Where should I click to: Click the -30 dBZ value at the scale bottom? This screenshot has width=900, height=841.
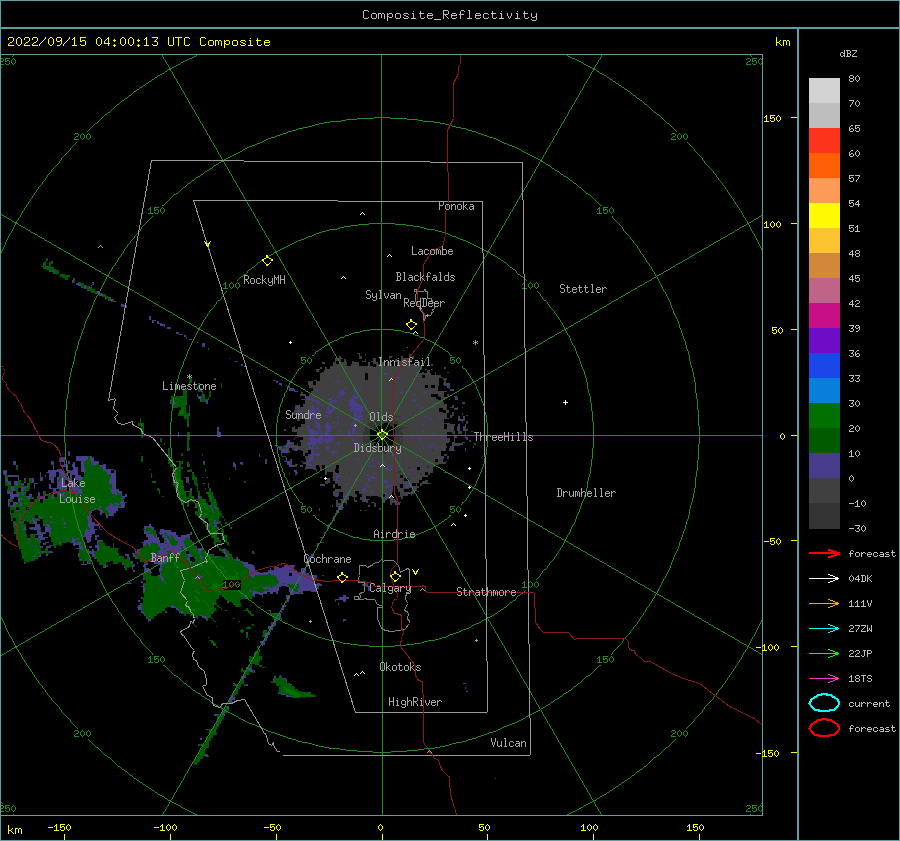tap(857, 528)
